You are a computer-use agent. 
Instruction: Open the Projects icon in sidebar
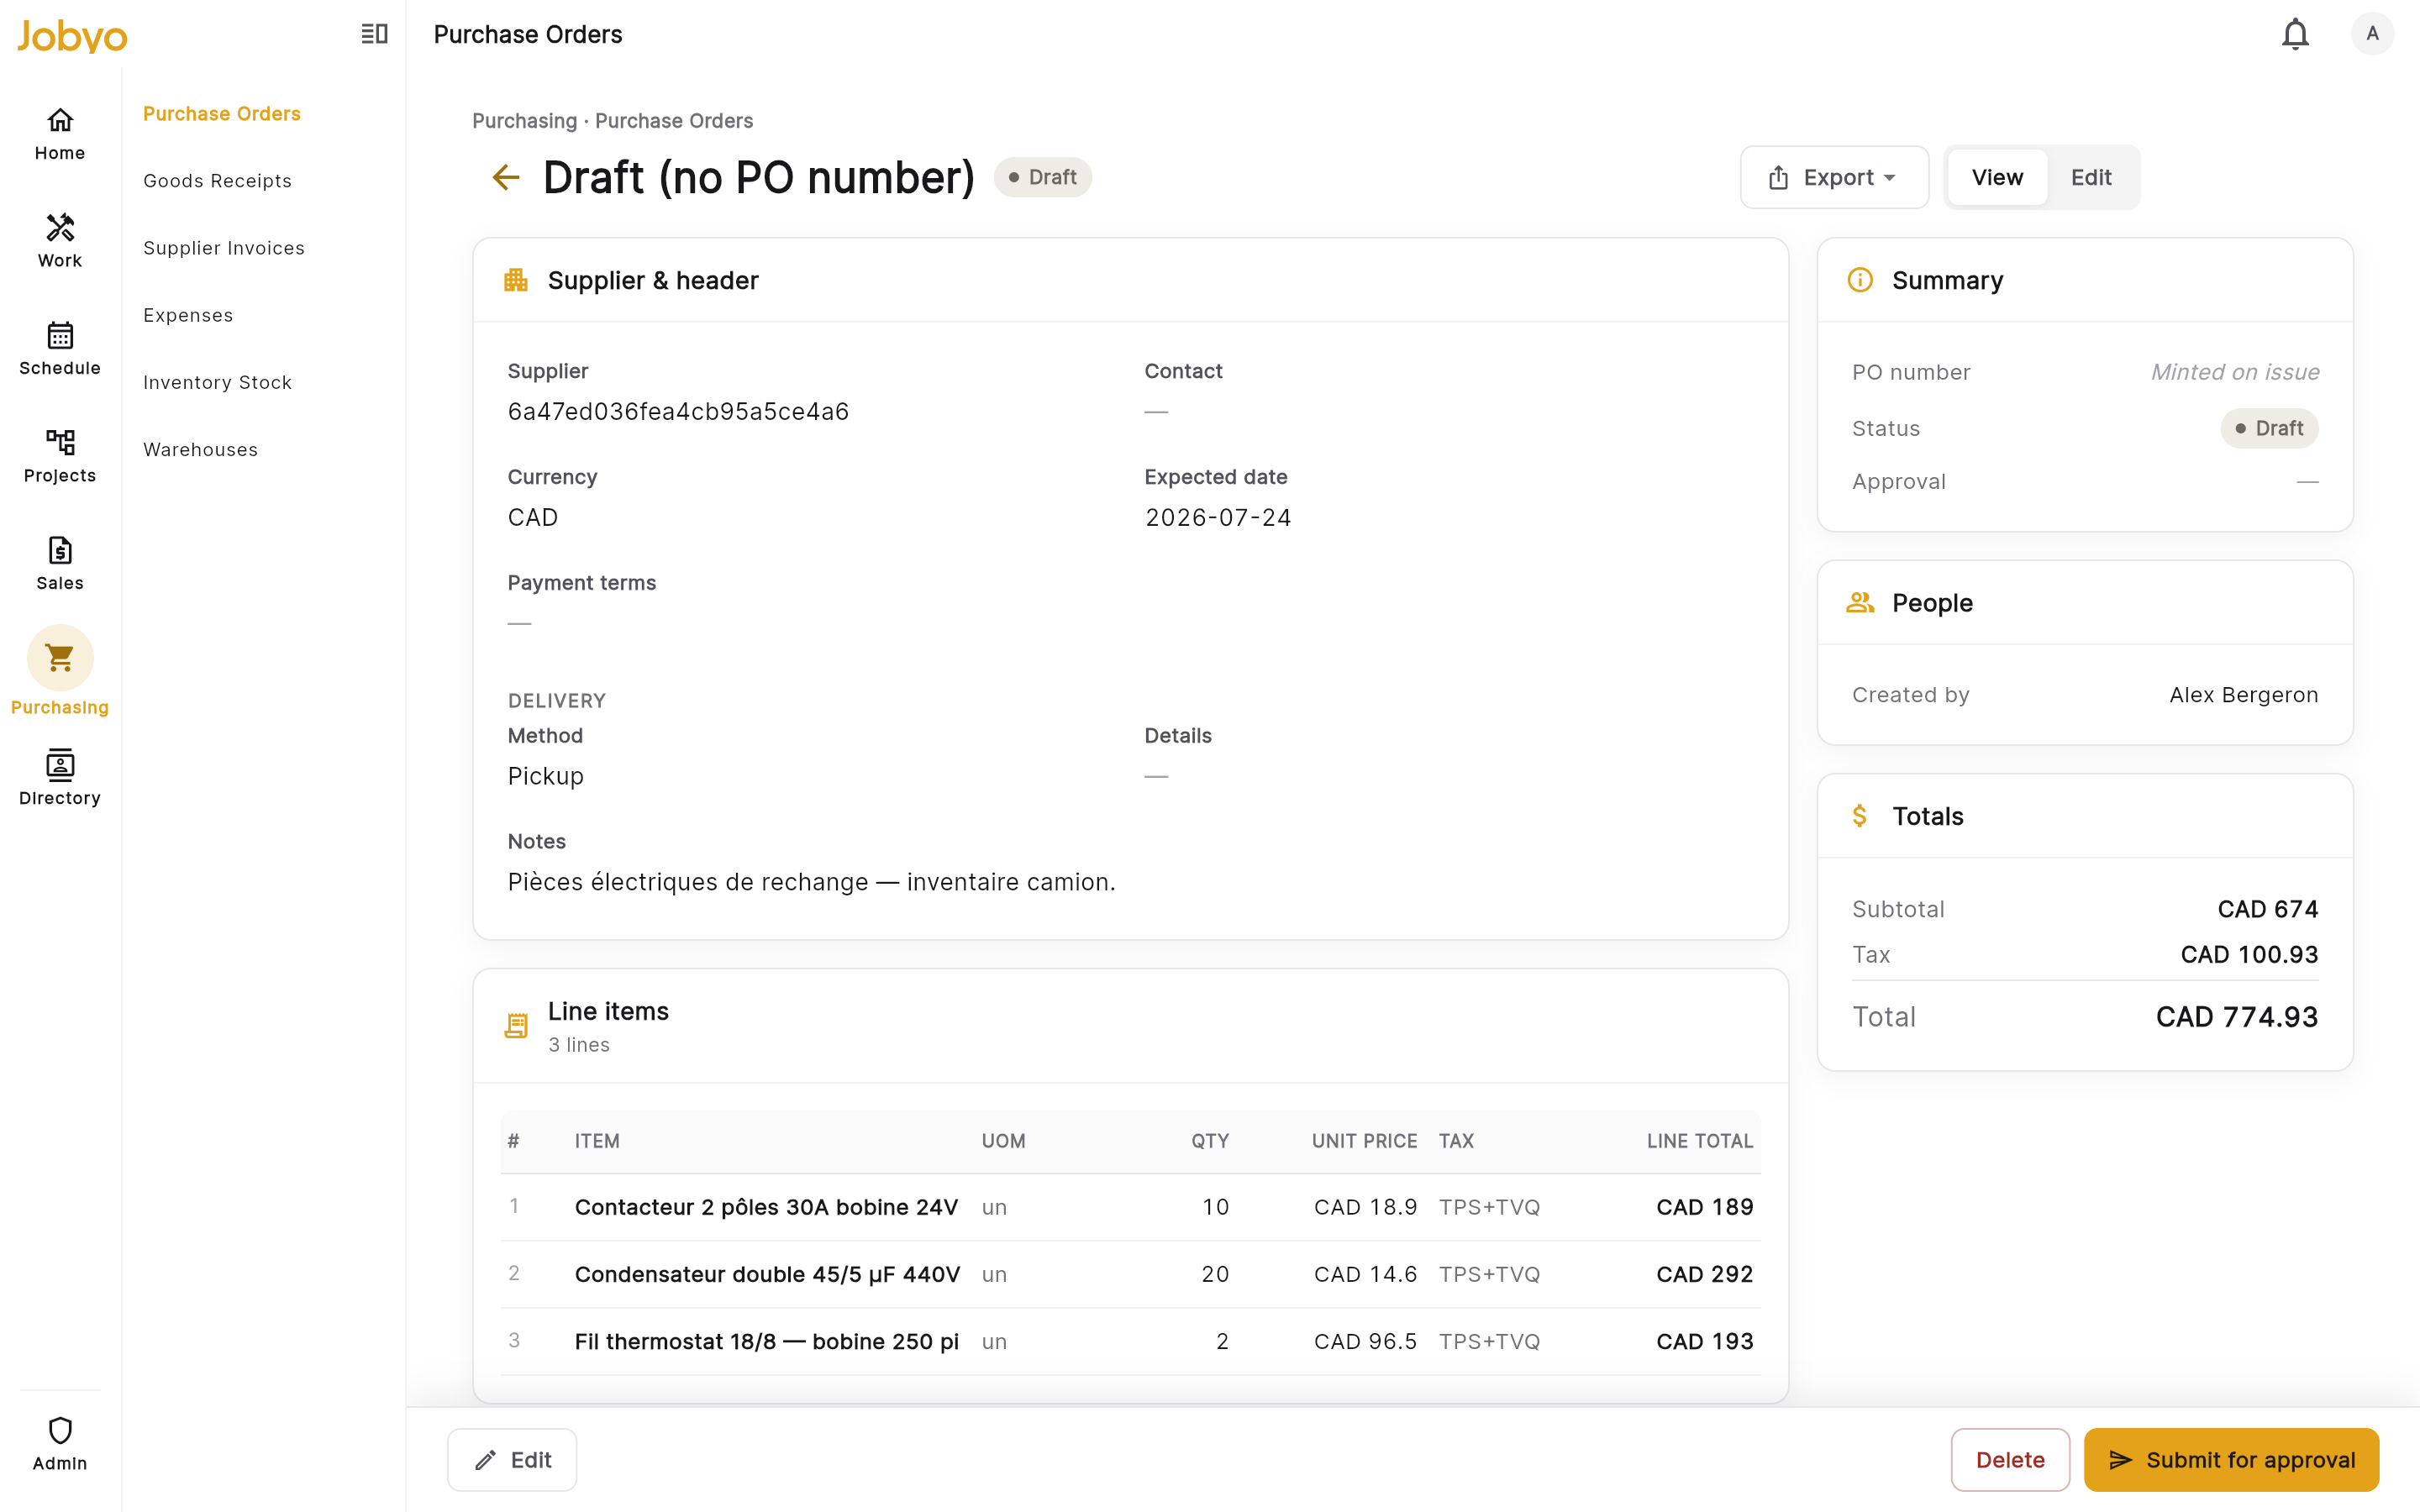(60, 442)
